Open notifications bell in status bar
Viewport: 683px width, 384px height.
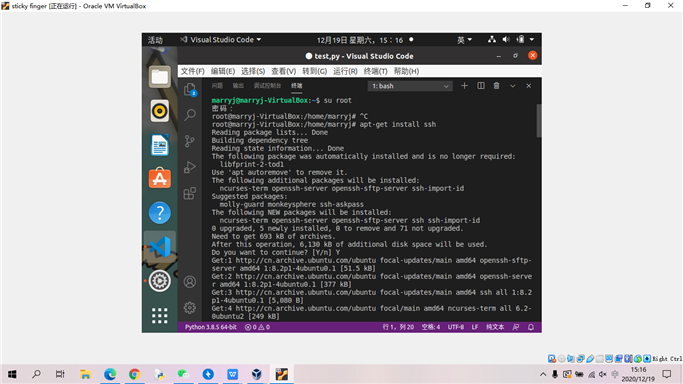[x=531, y=327]
